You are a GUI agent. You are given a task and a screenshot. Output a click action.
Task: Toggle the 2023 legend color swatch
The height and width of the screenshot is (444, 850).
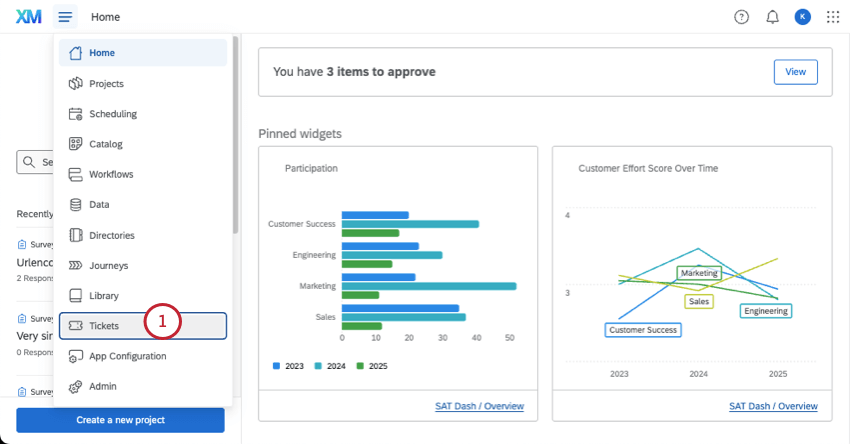point(277,366)
